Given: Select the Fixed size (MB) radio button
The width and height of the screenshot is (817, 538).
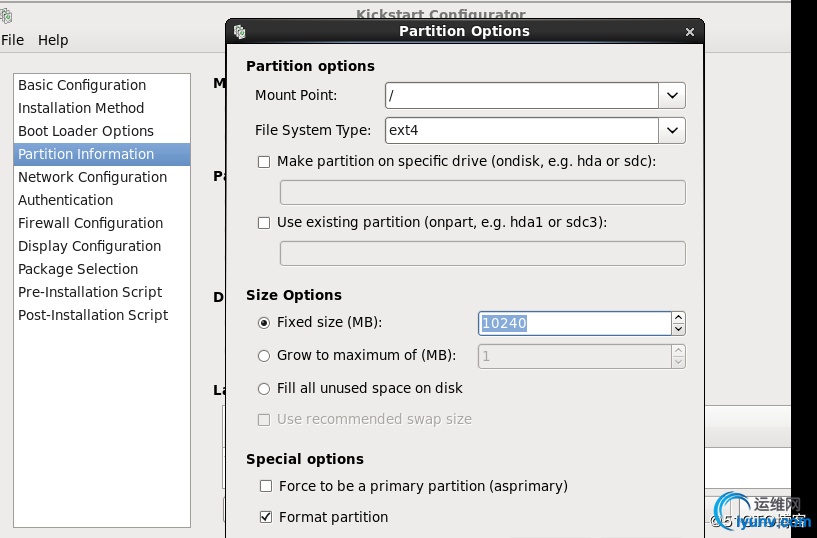Looking at the screenshot, I should pyautogui.click(x=264, y=323).
